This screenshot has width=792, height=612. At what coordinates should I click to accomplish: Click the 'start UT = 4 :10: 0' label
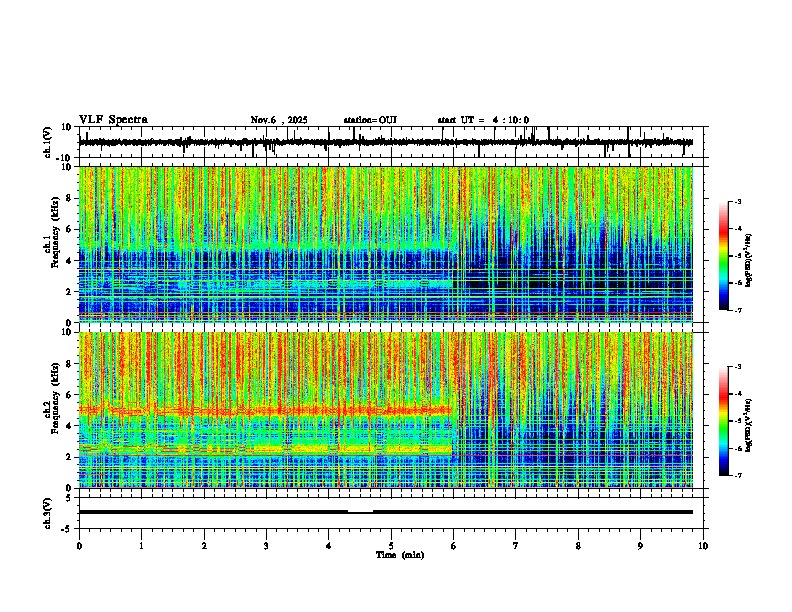(483, 120)
